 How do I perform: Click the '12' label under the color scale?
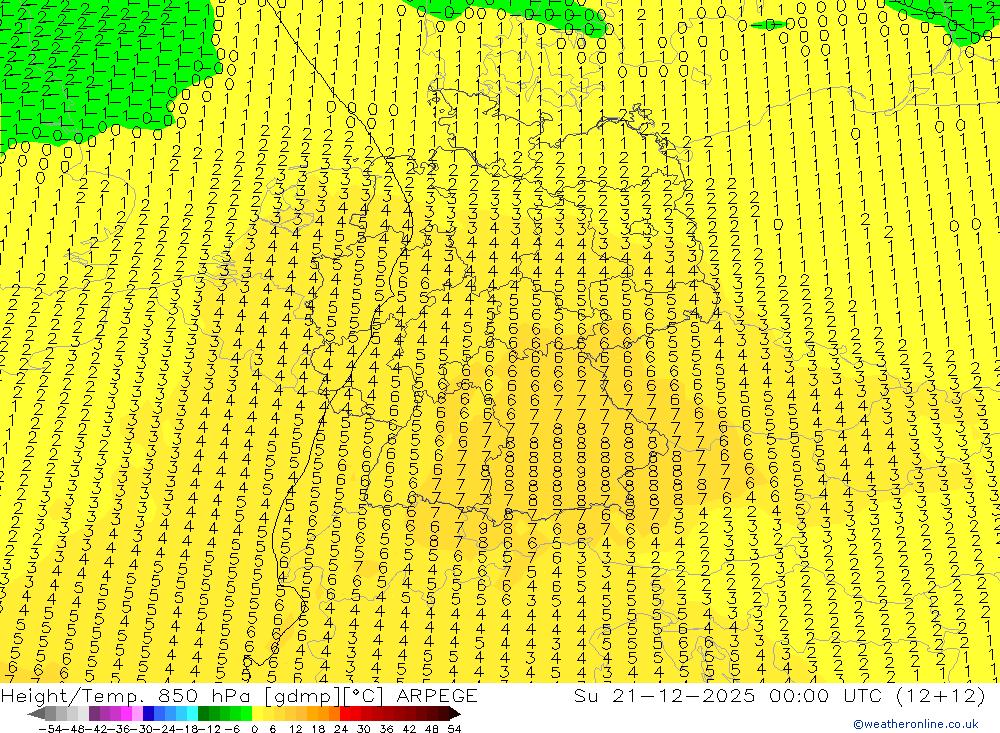click(295, 729)
